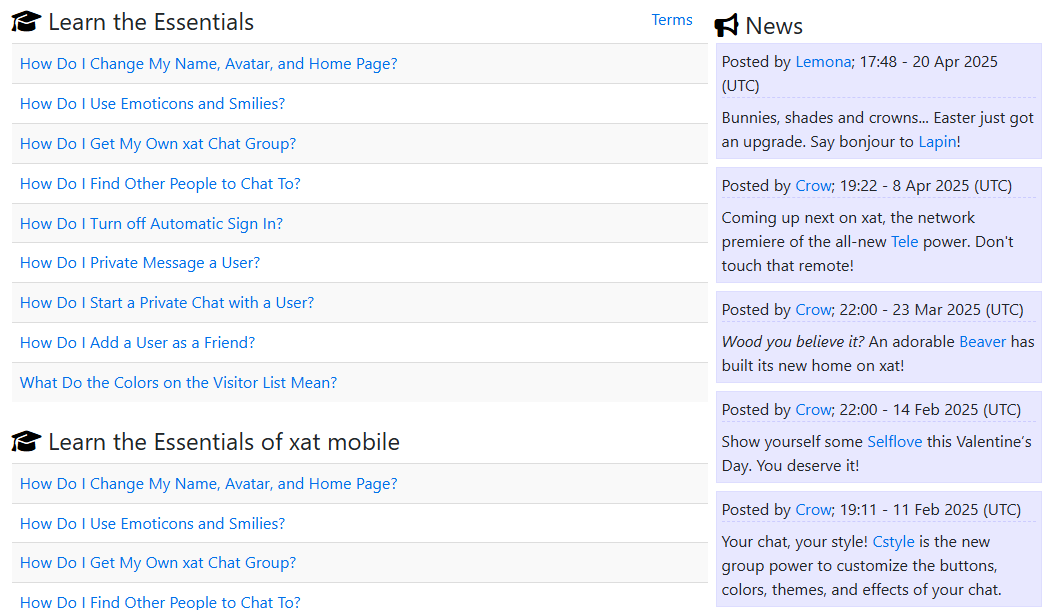This screenshot has width=1047, height=610.
Task: Open the Tele power link
Action: coord(904,241)
